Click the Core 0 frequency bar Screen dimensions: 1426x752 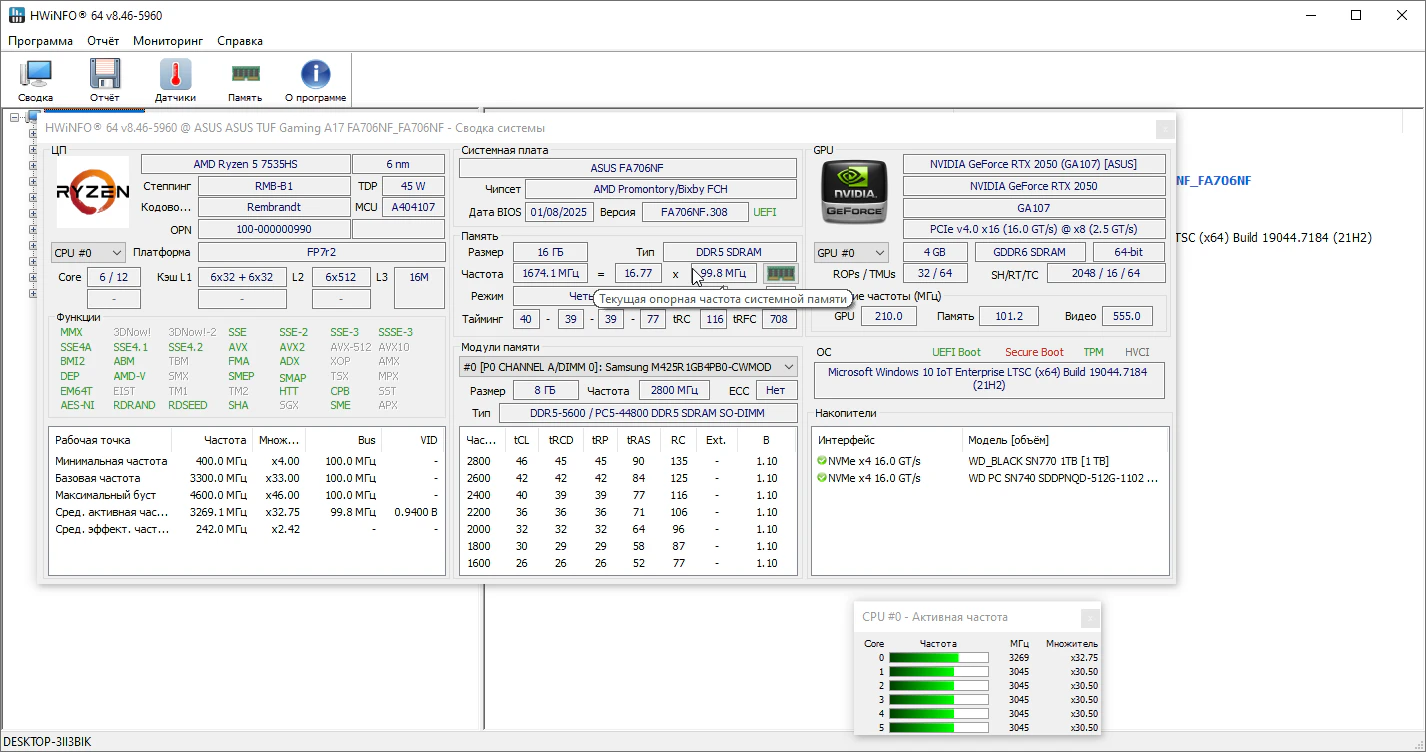coord(938,658)
